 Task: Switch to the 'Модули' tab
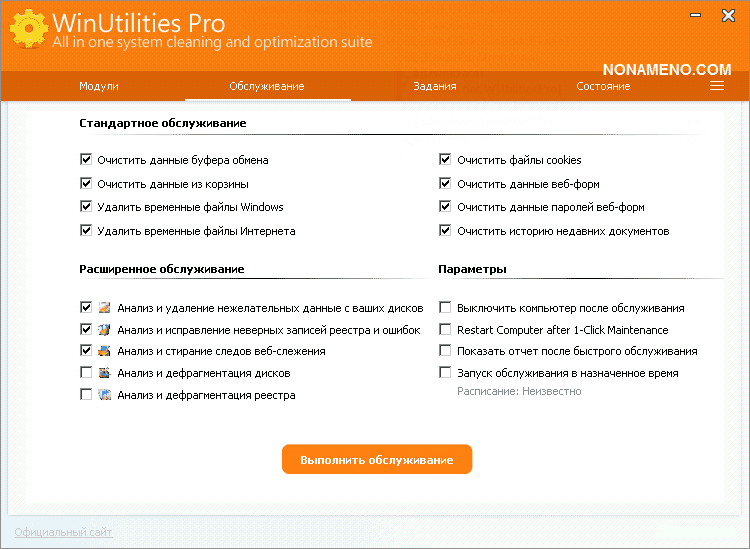coord(99,86)
